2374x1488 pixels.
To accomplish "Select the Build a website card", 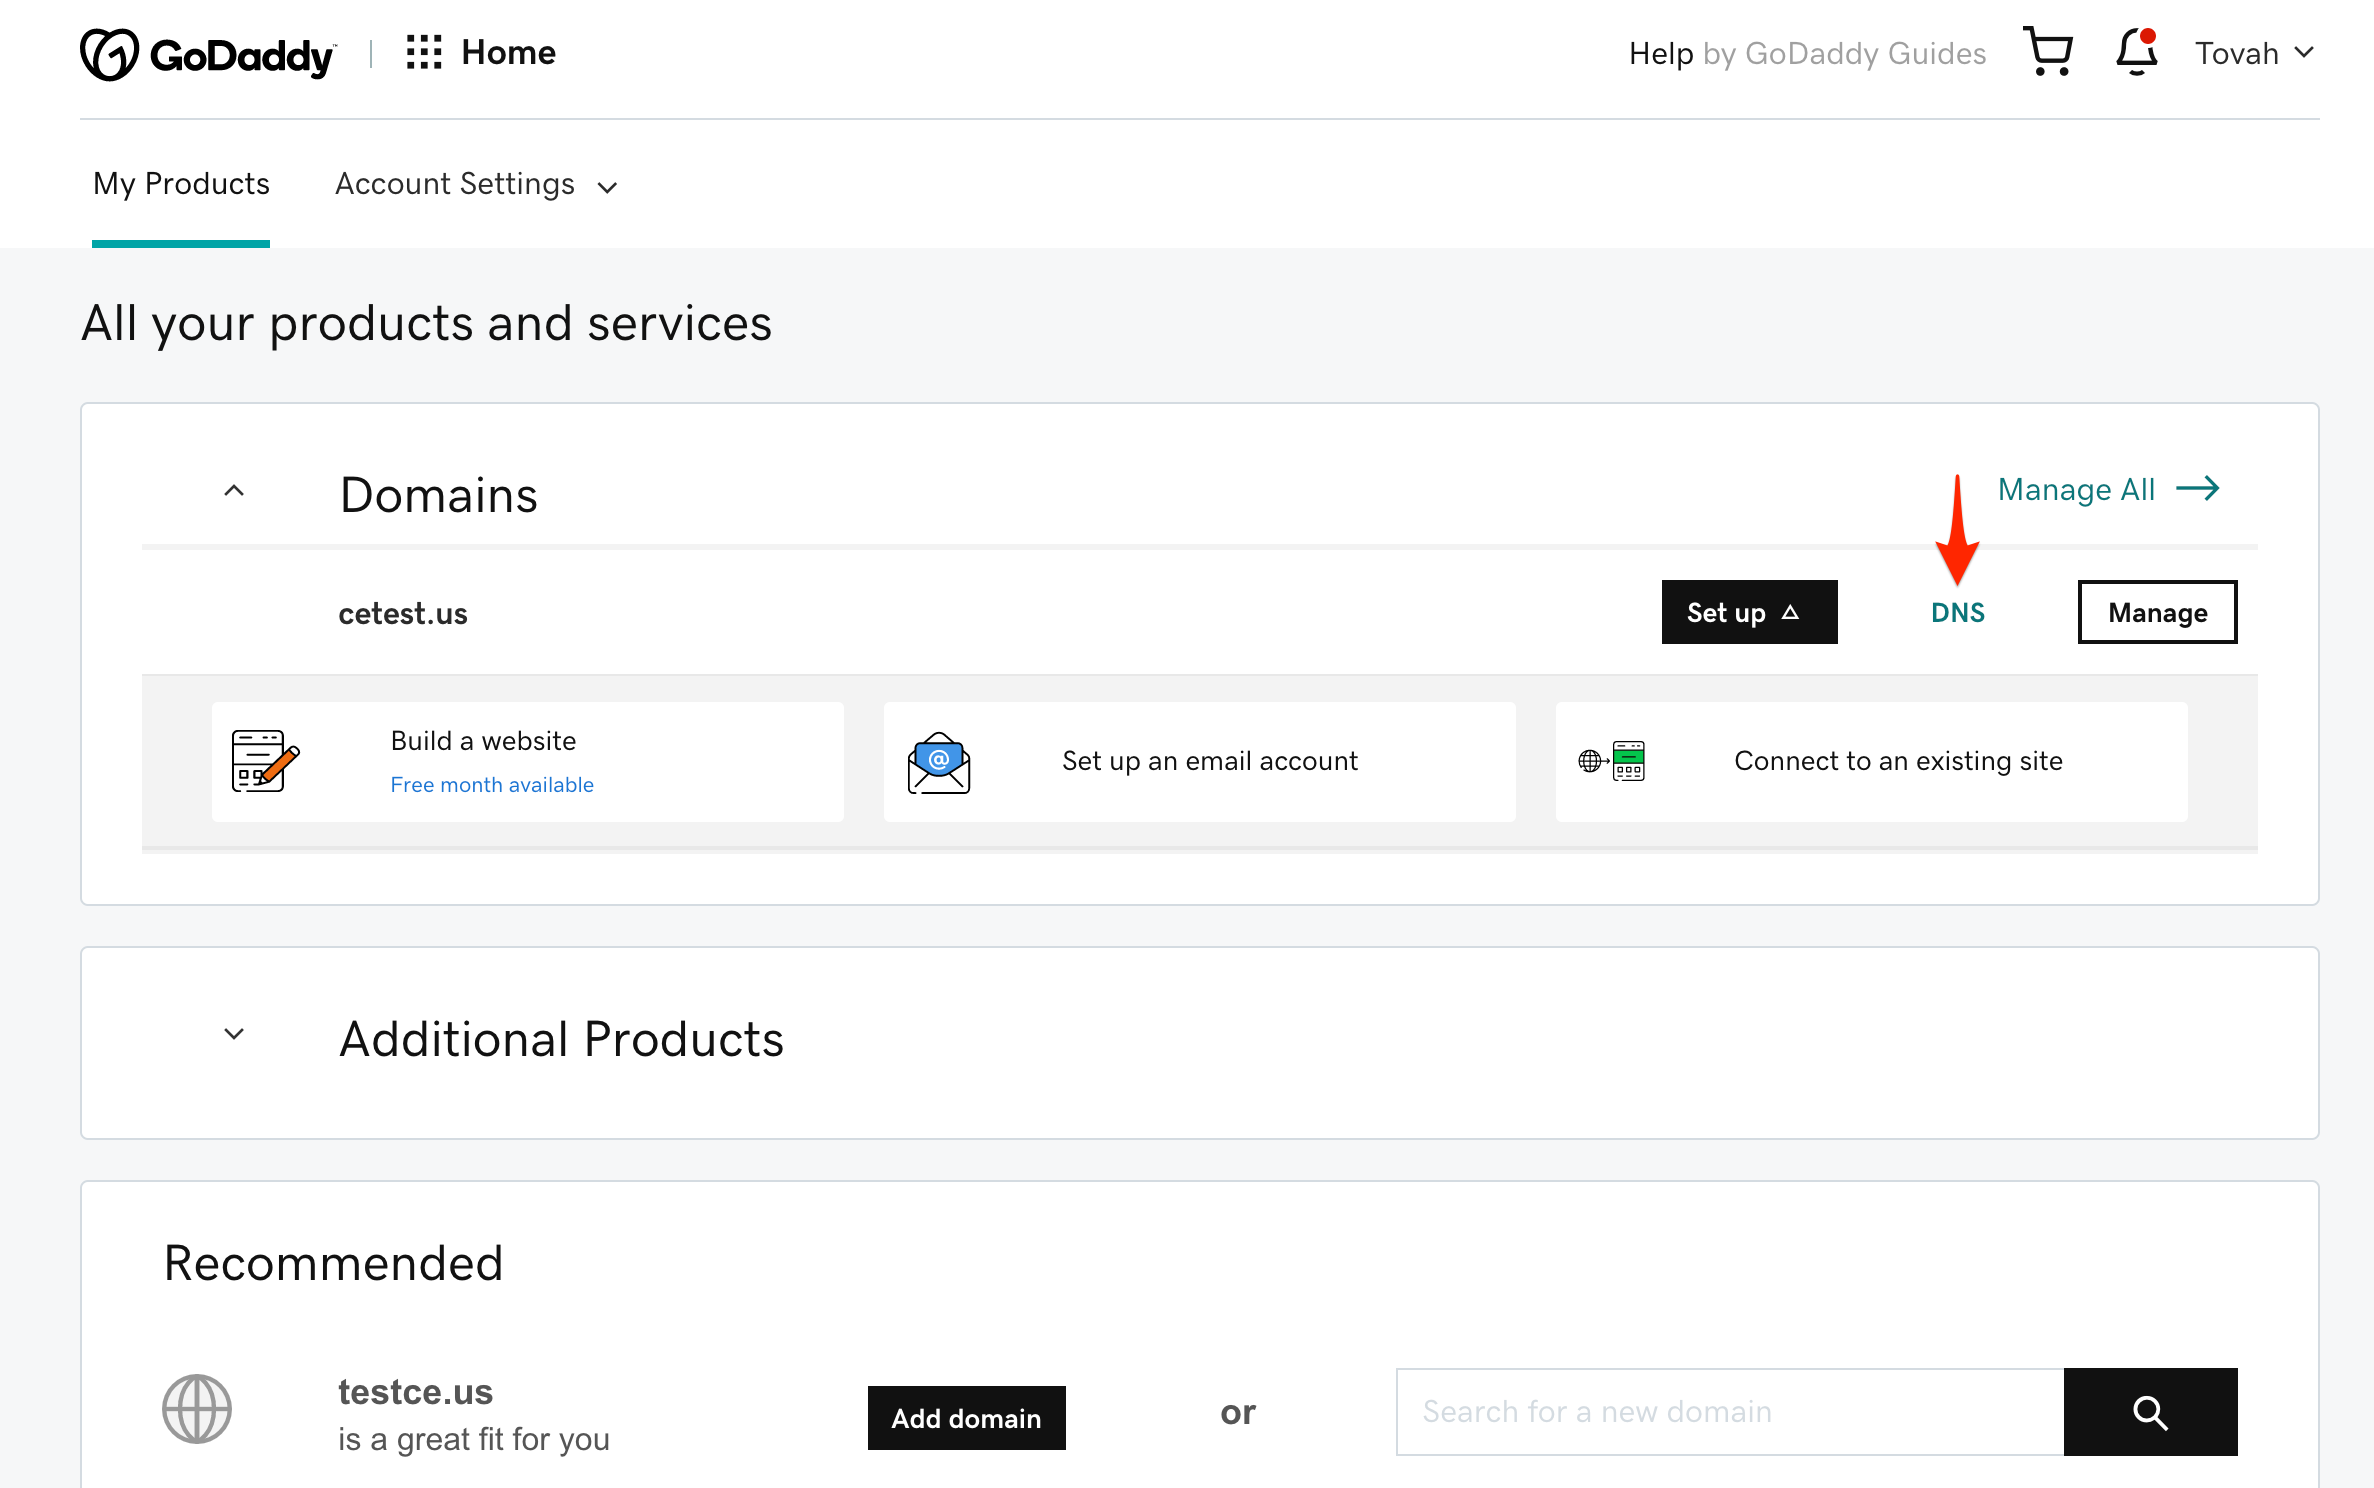I will pos(527,762).
